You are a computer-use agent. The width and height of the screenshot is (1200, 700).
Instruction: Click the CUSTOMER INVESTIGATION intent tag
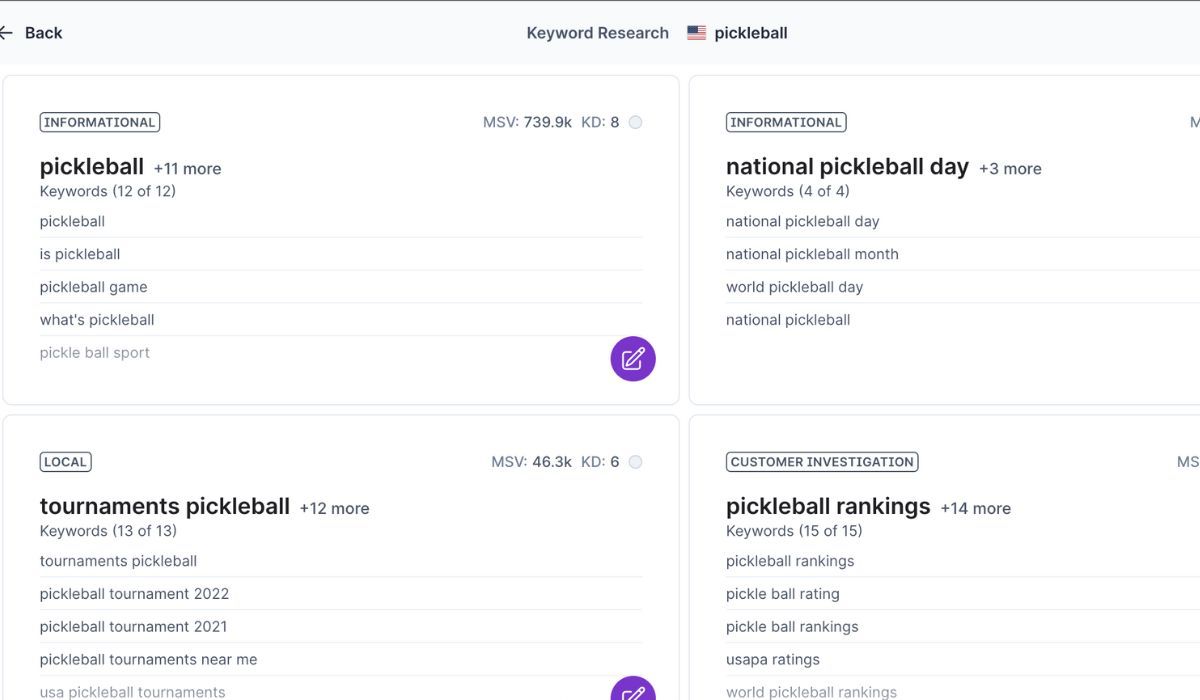click(821, 462)
